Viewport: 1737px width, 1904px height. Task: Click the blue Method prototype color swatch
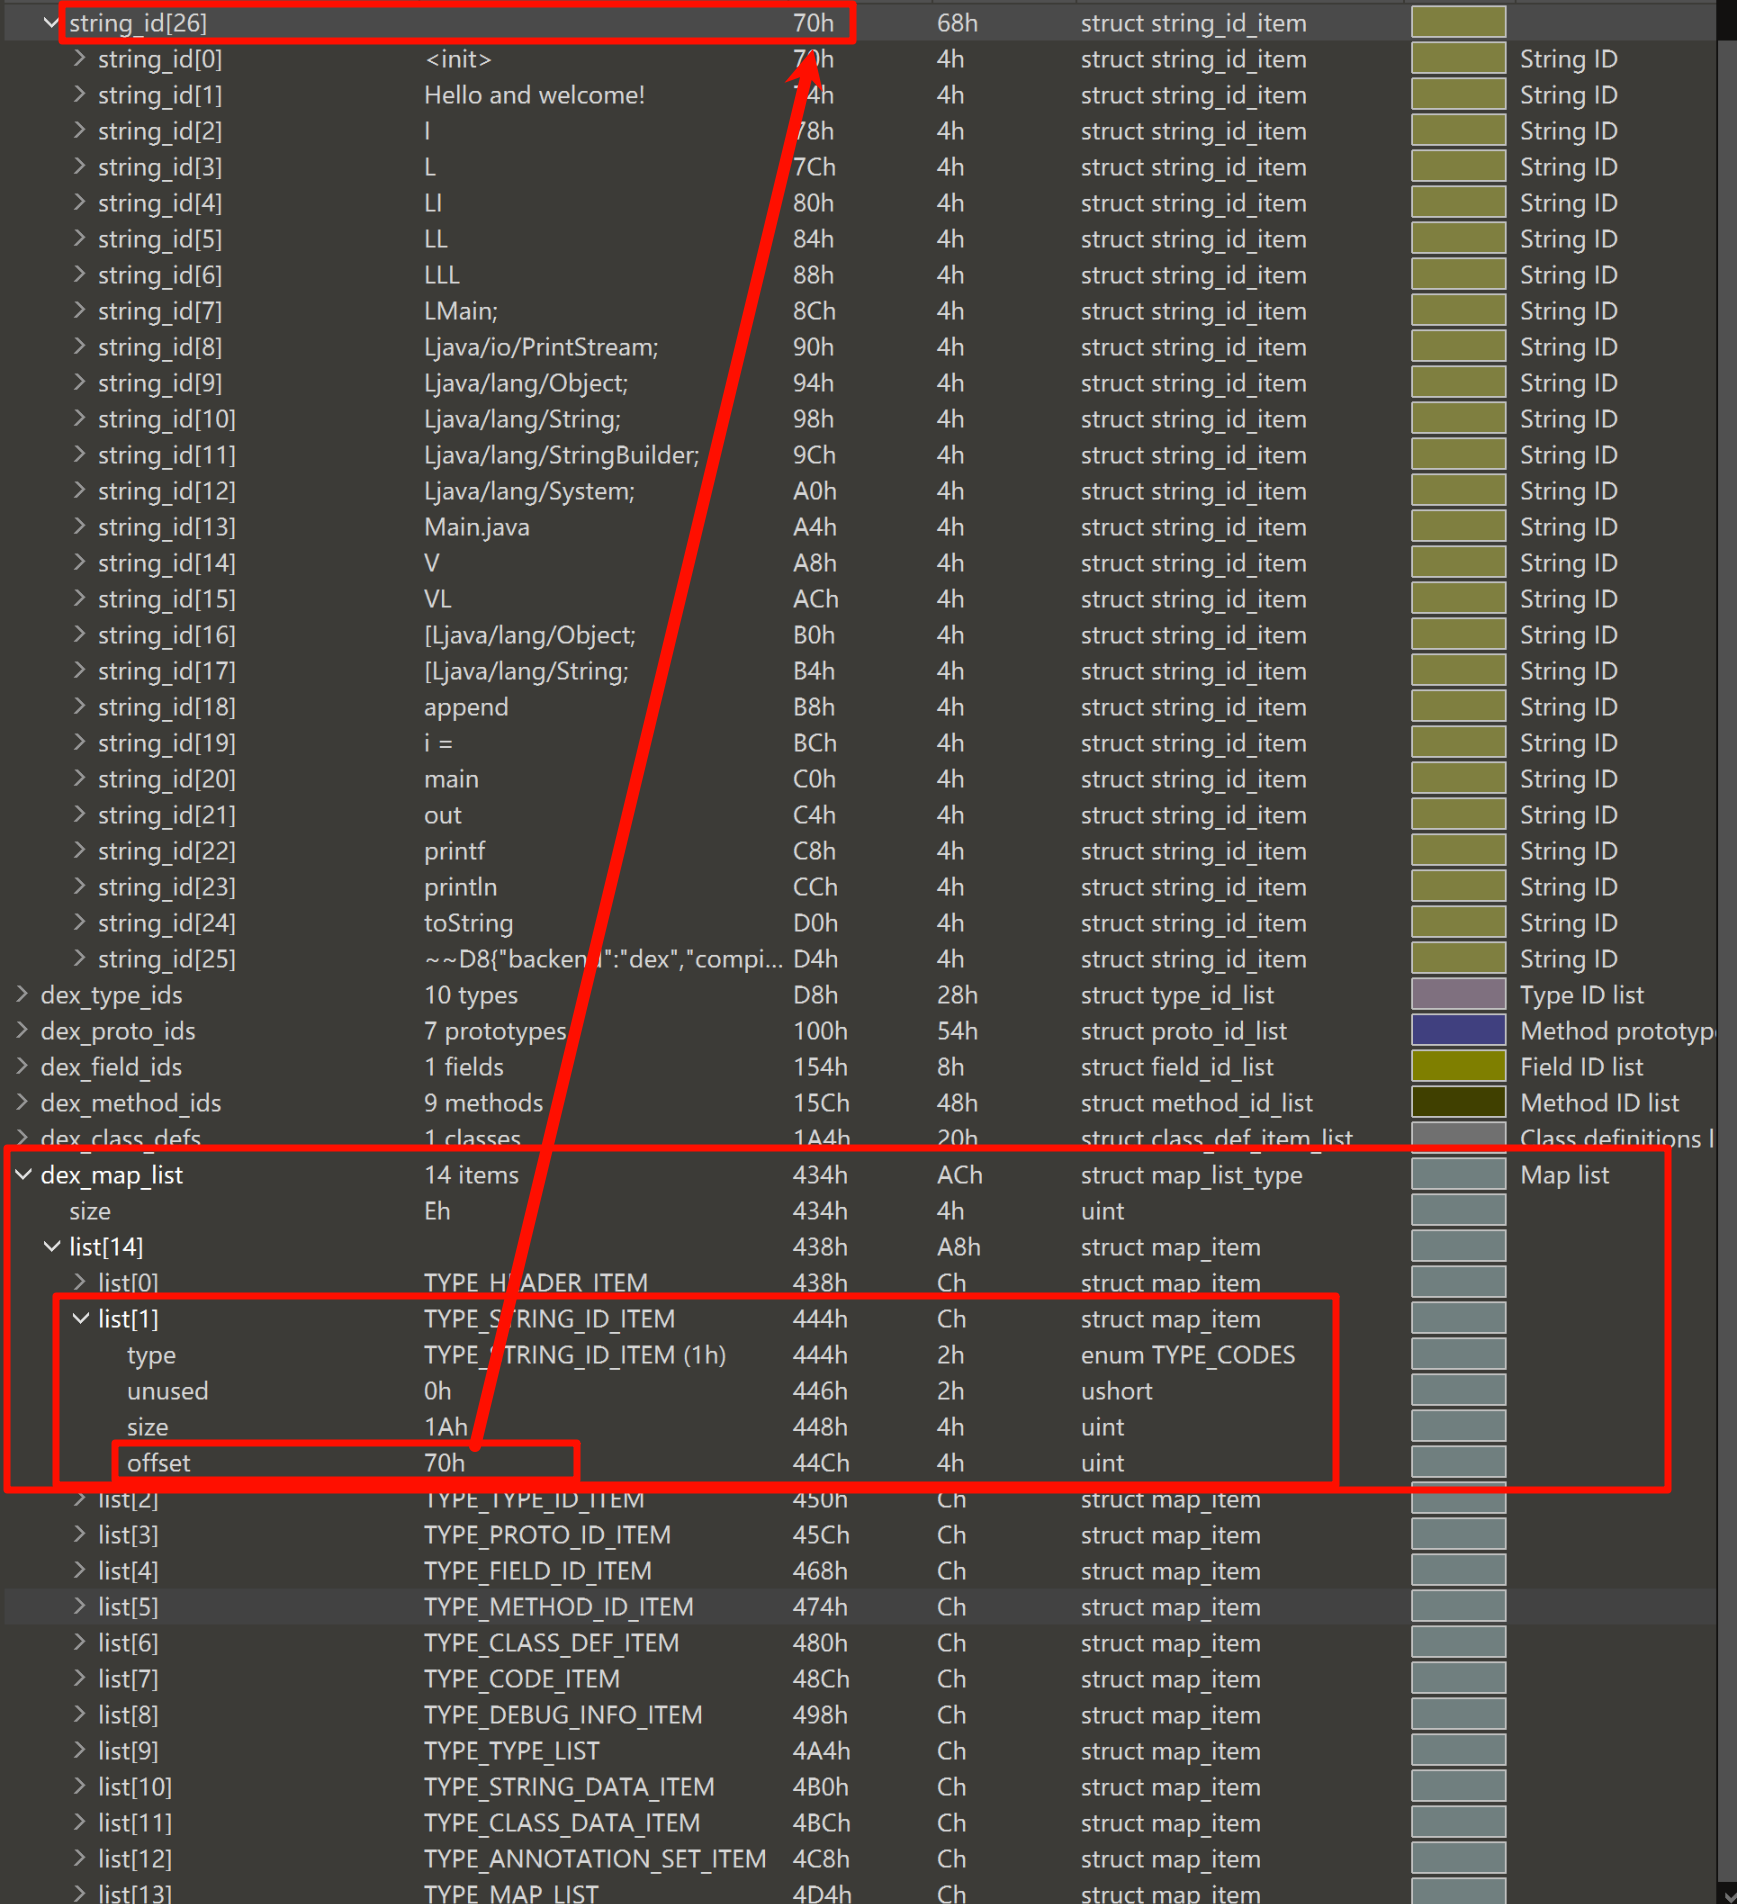point(1457,1031)
